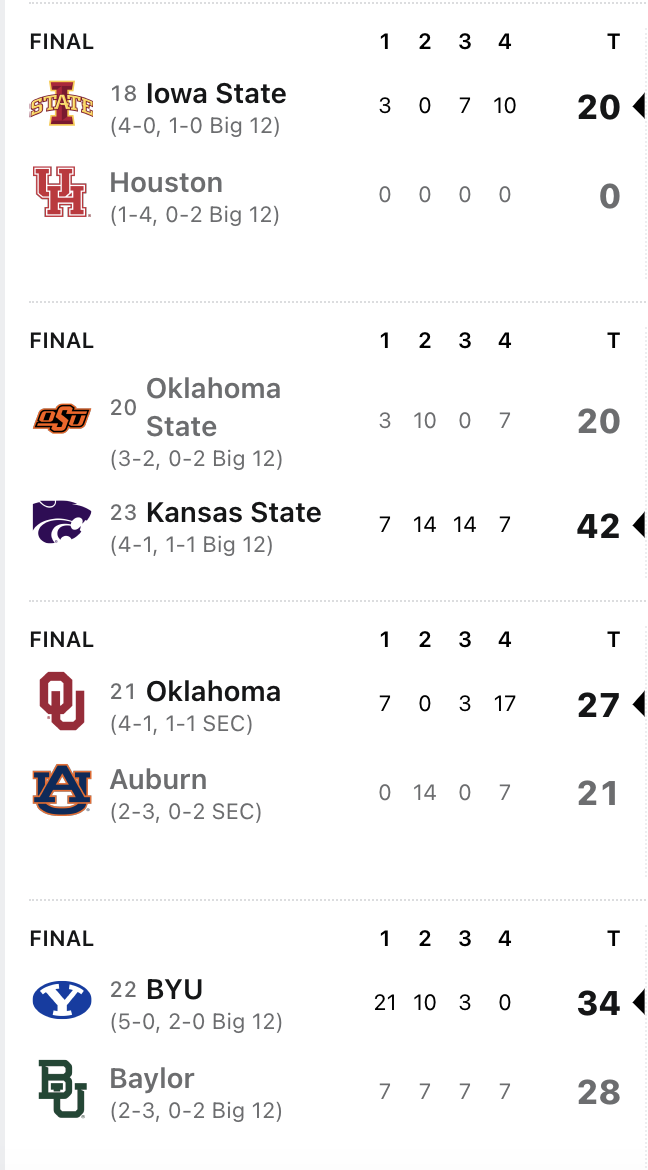This screenshot has height=1170, width=648.
Task: Click the Baylor team name
Action: (x=152, y=1079)
